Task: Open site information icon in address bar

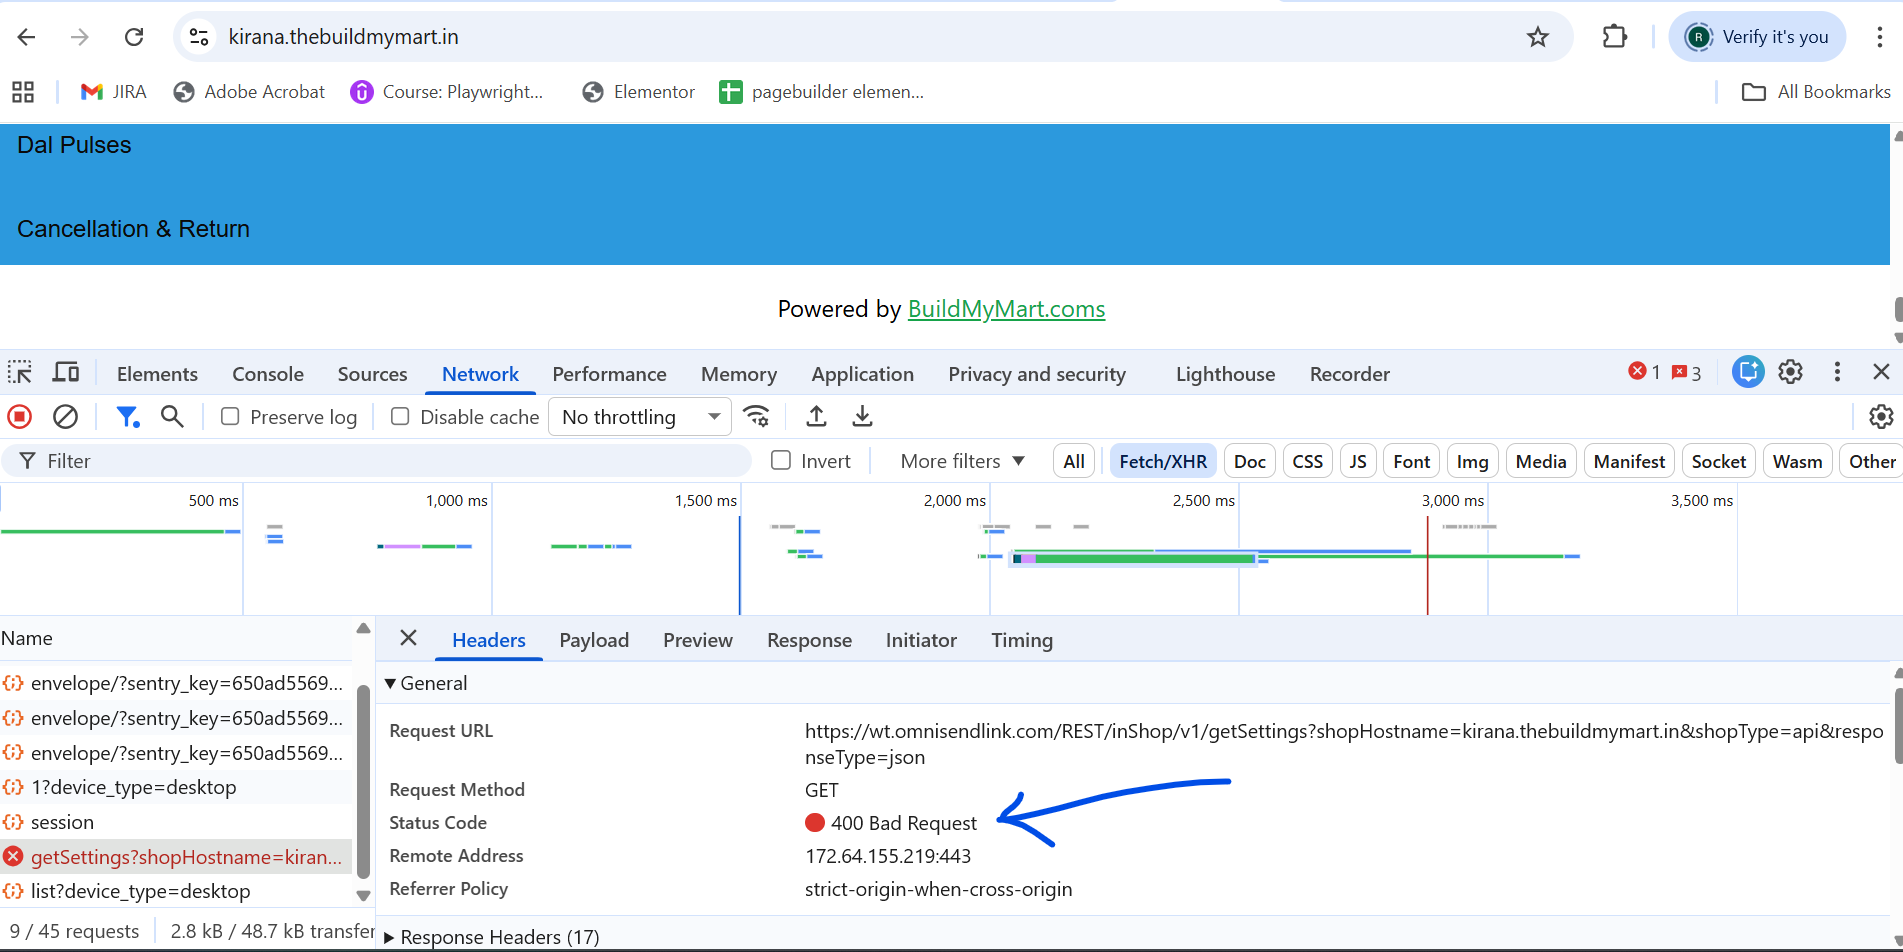Action: coord(199,37)
